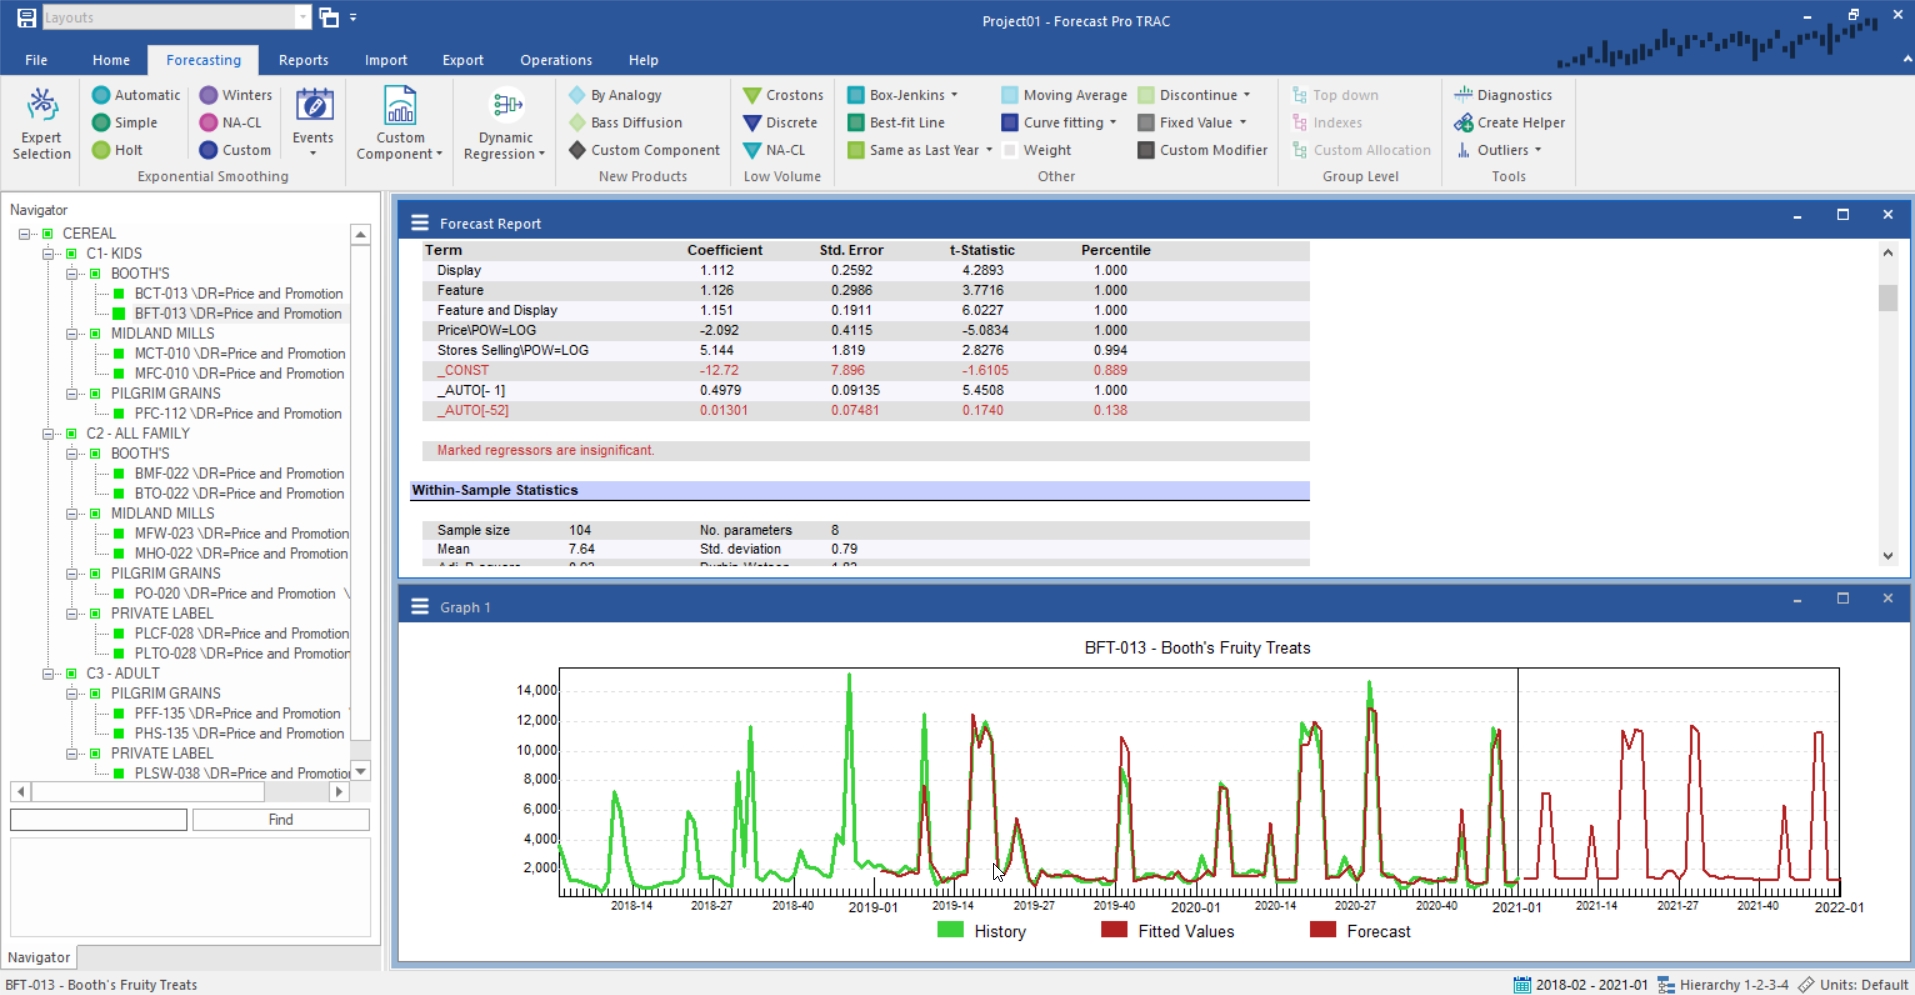Collapse the CEREAL tree node
Viewport: 1915px width, 995px height.
(24, 234)
